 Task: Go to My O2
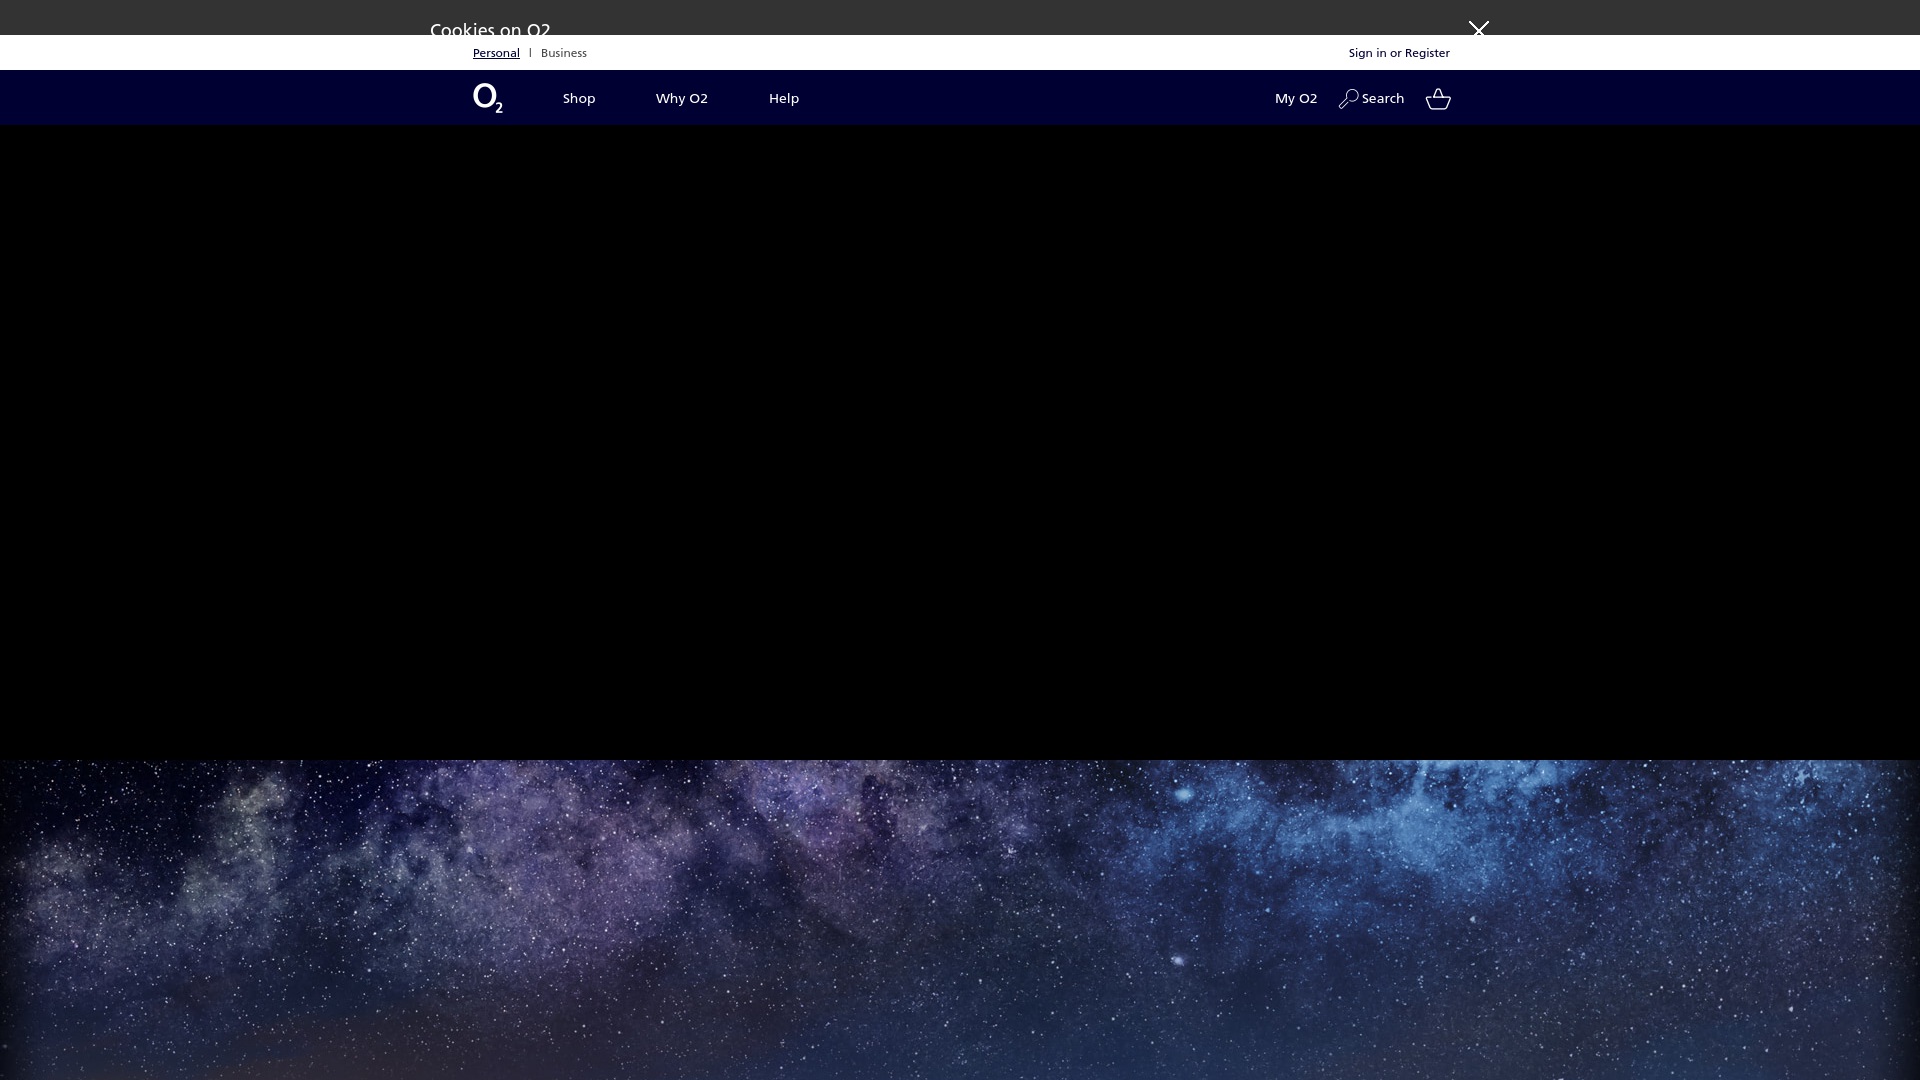pos(1296,98)
